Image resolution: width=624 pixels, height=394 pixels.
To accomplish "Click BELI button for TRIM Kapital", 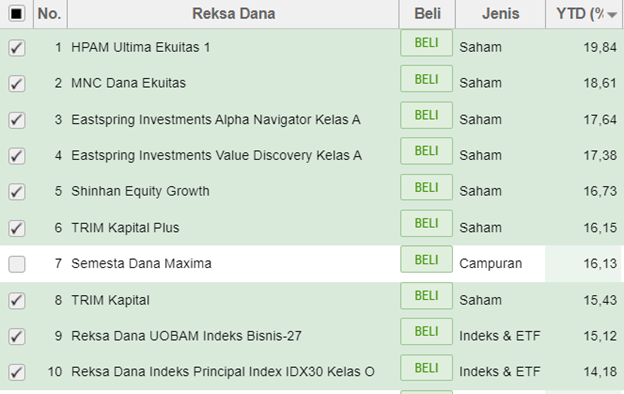I will [426, 296].
